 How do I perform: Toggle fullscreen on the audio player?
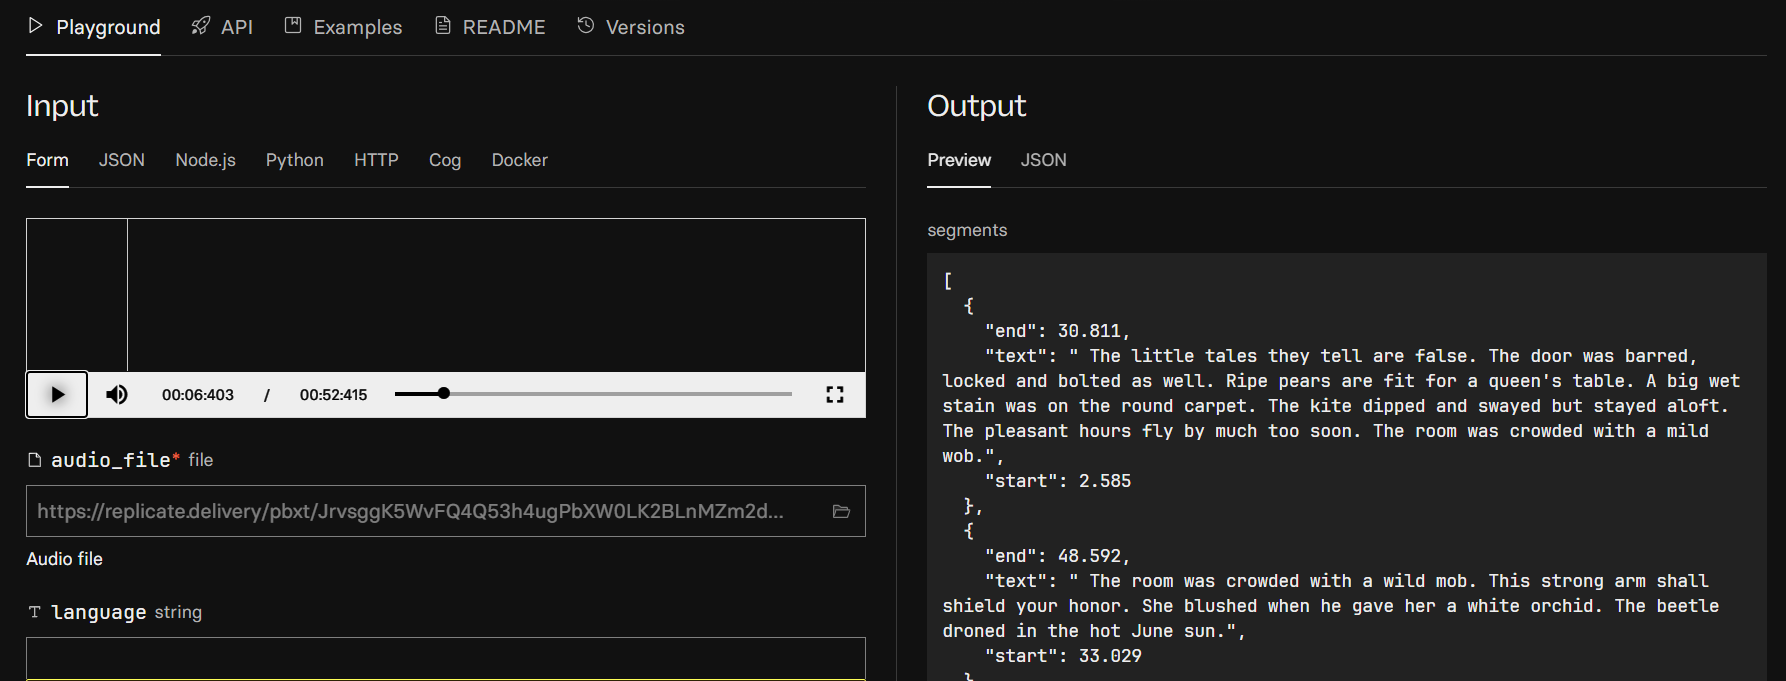click(x=835, y=394)
